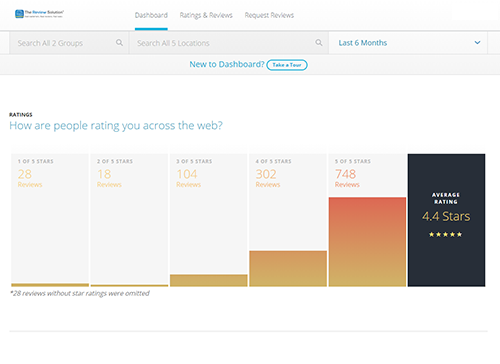Click the 4 OF 5 STARS label
This screenshot has width=500, height=364.
coord(273,161)
